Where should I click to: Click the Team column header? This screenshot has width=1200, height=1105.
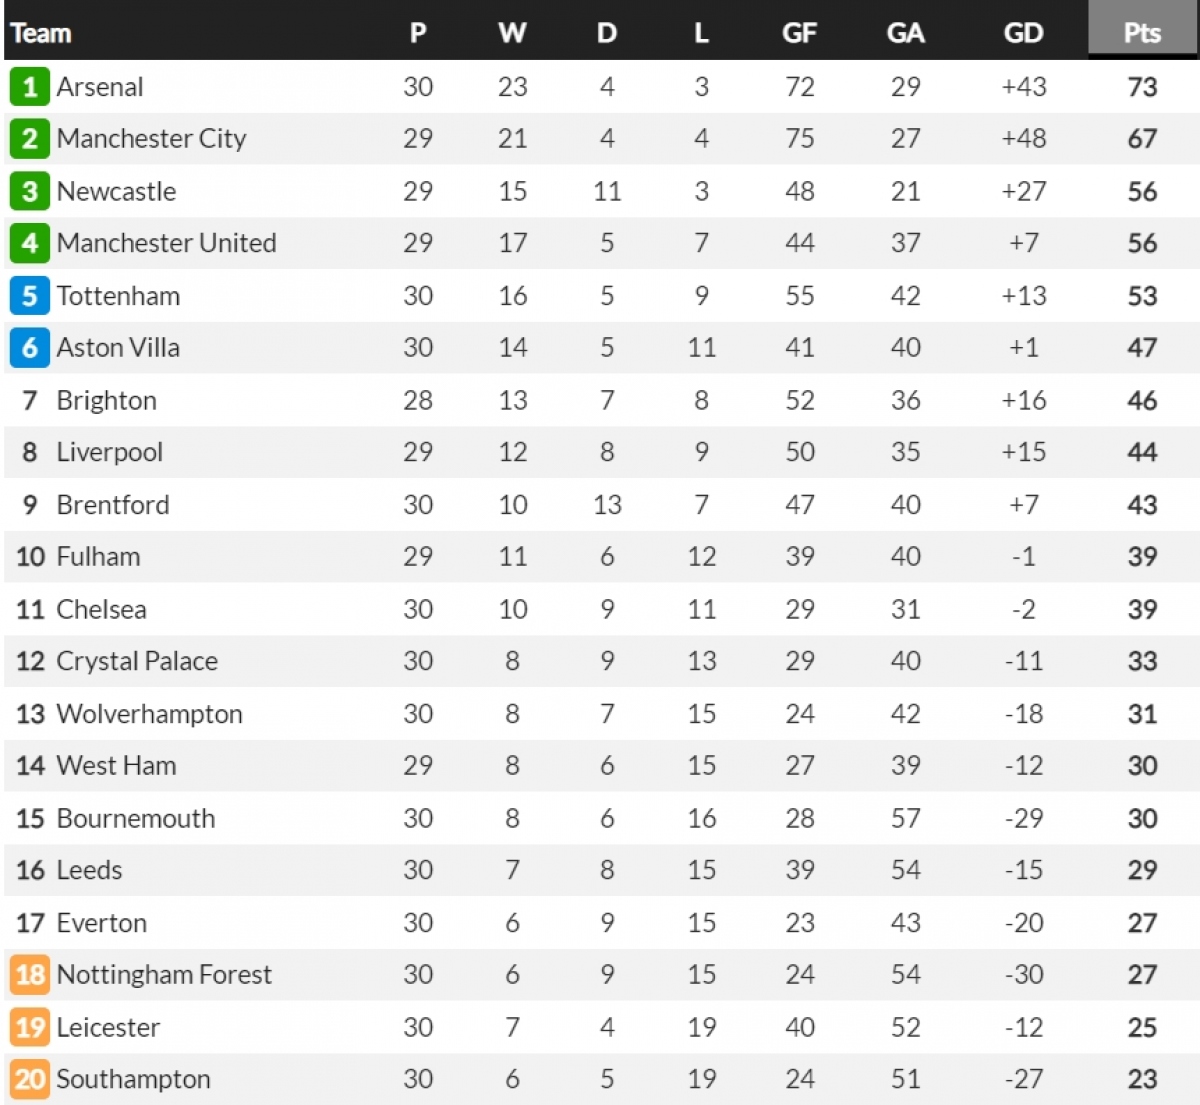41,33
